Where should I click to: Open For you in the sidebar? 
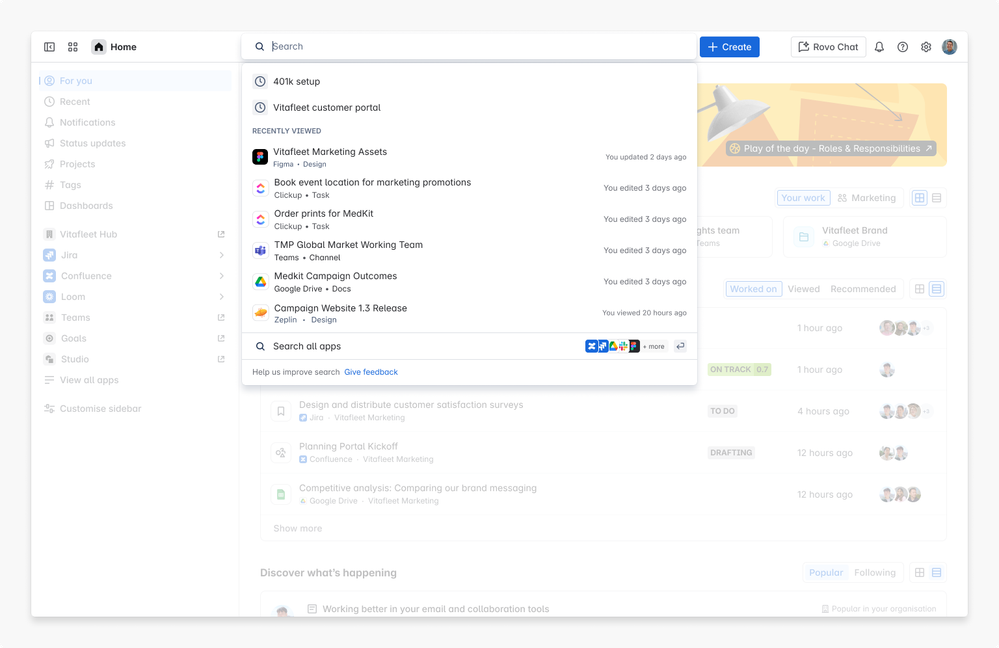pos(134,81)
